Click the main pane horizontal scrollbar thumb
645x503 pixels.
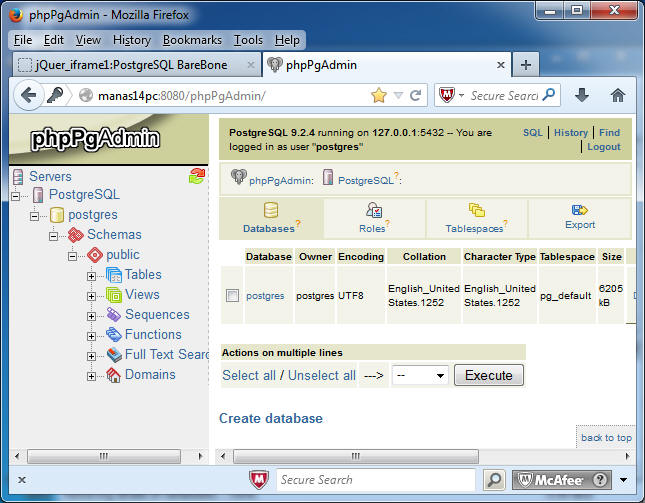(x=356, y=456)
